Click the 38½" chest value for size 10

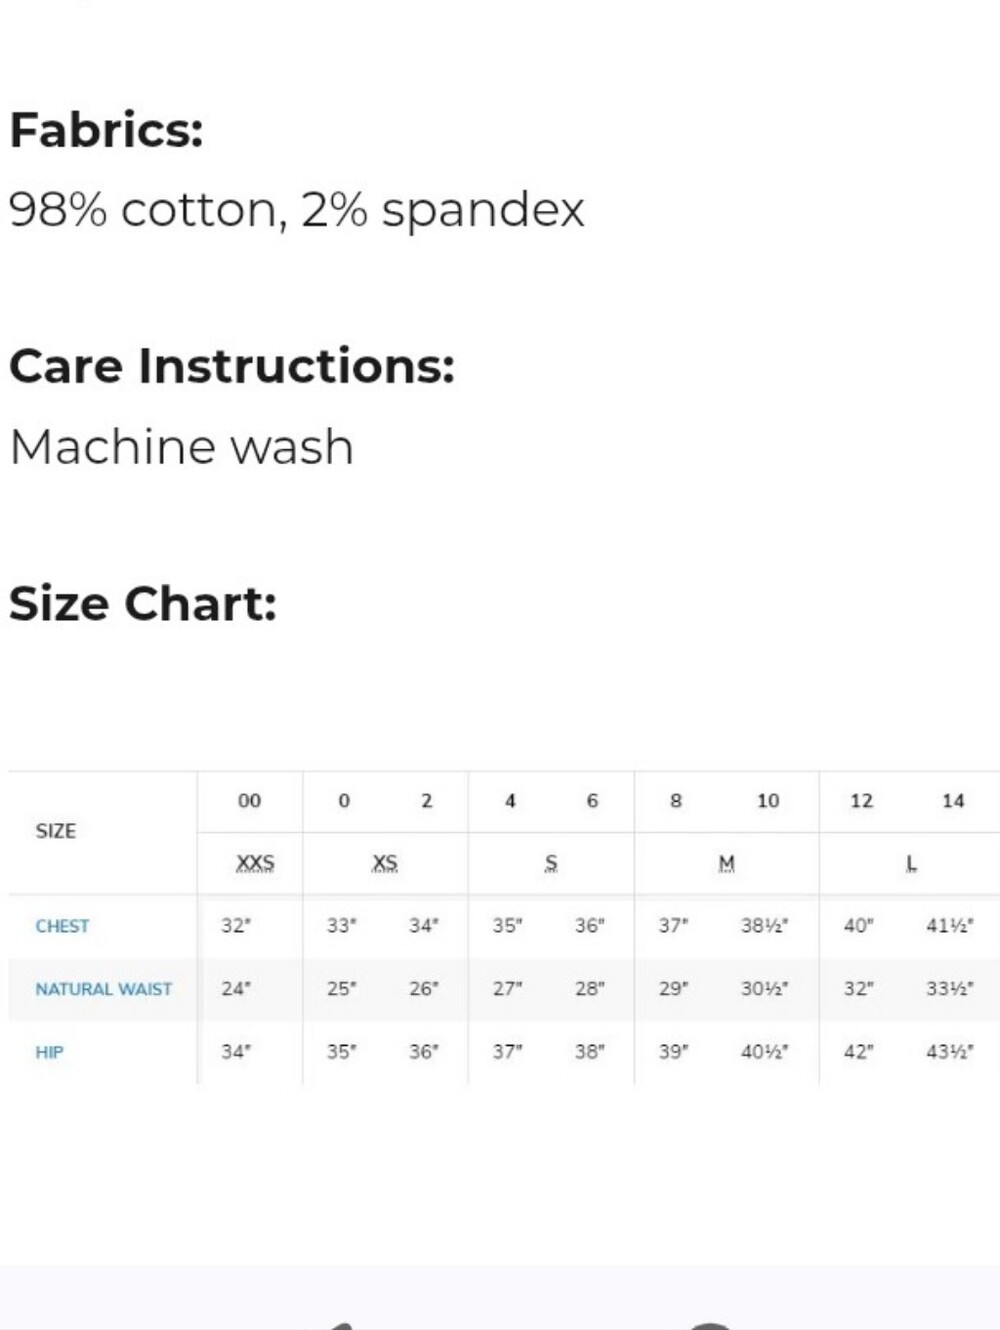click(765, 926)
